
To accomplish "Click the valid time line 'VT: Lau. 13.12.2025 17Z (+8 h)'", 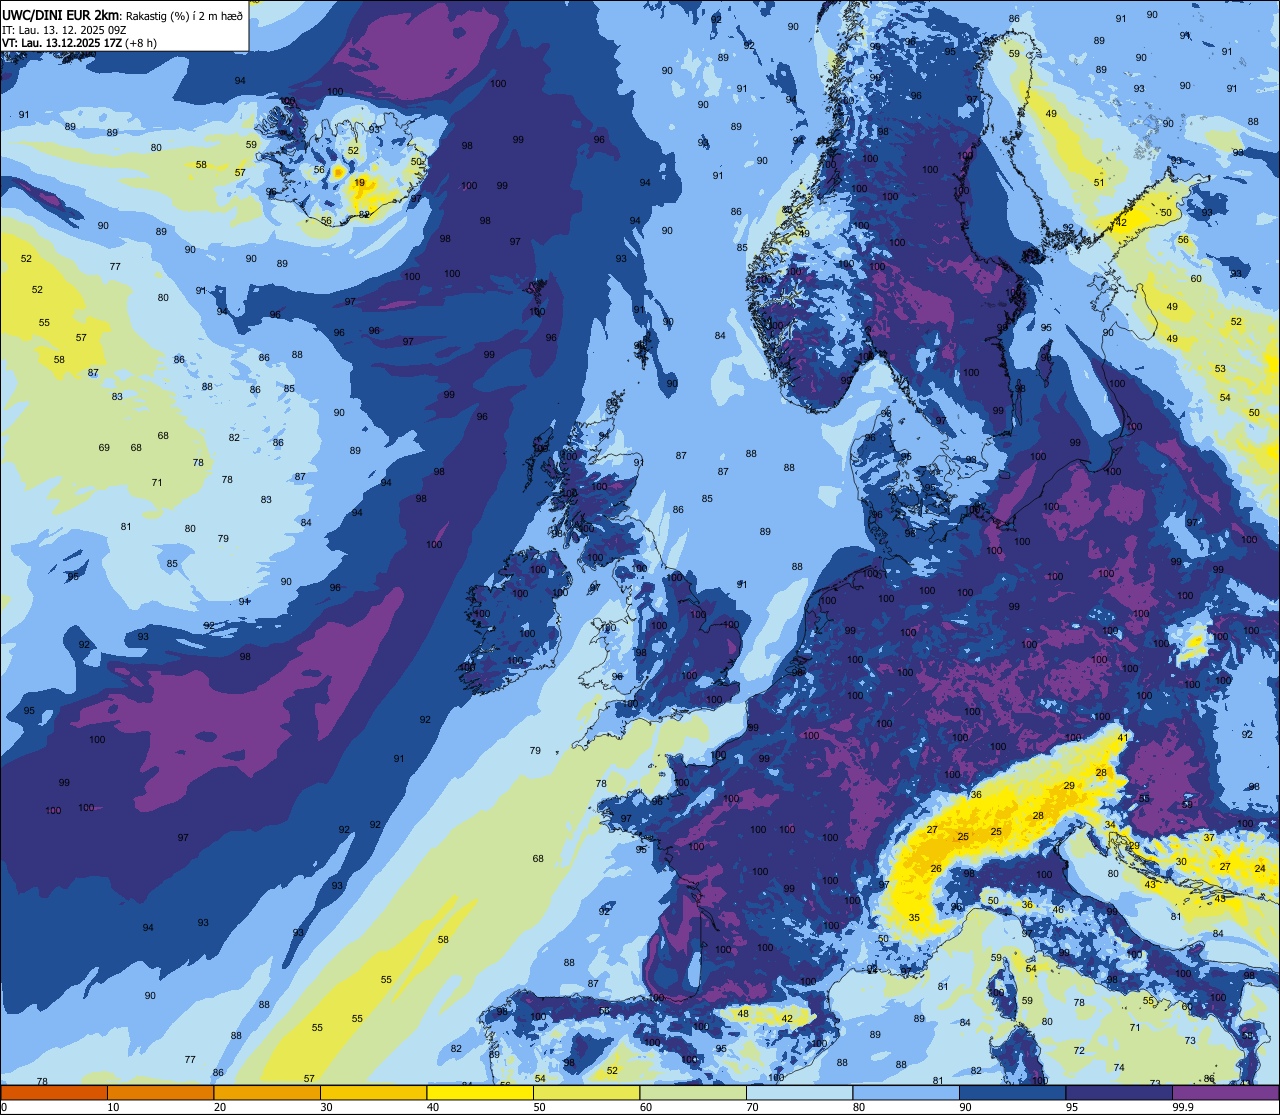I will (x=79, y=43).
